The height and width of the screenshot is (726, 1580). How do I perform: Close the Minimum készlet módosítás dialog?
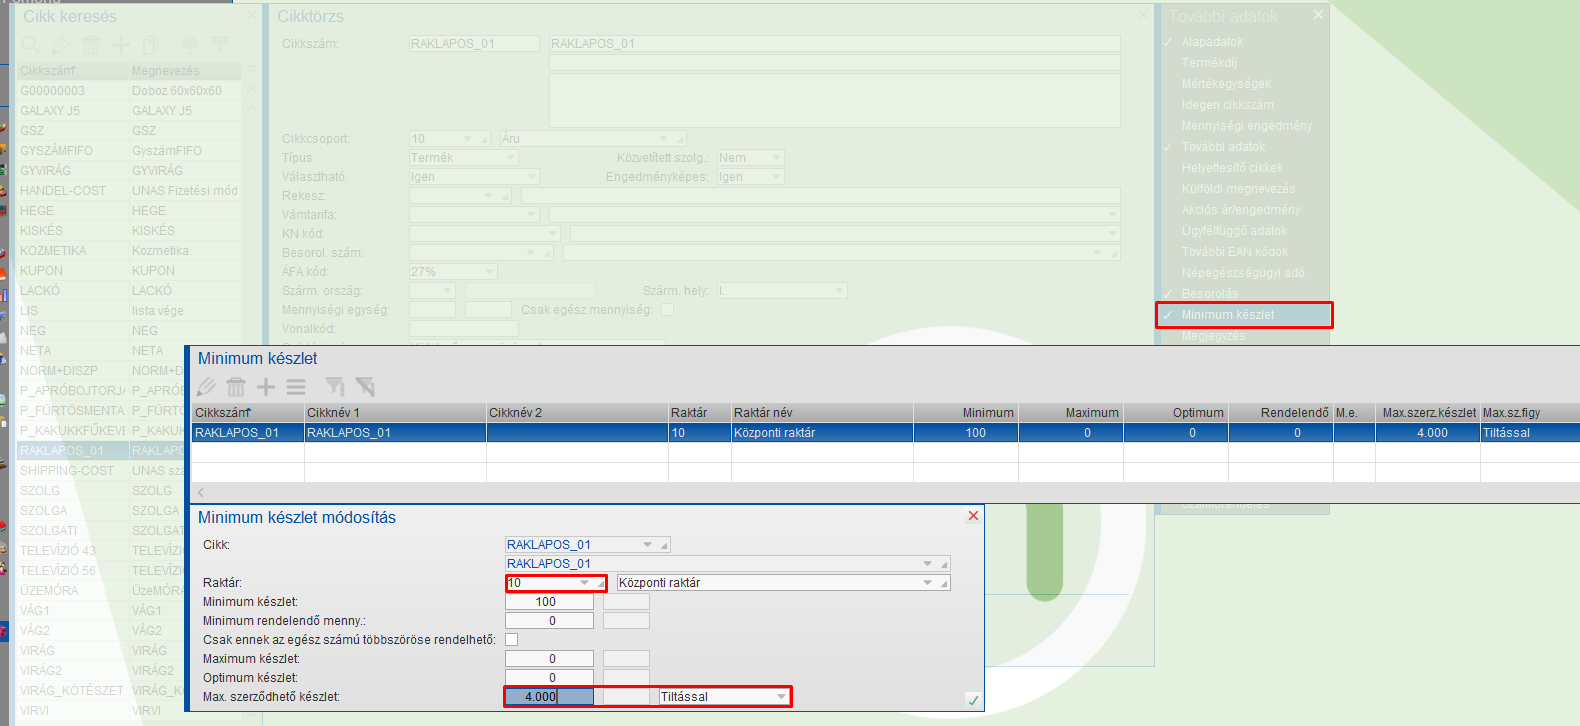973,516
